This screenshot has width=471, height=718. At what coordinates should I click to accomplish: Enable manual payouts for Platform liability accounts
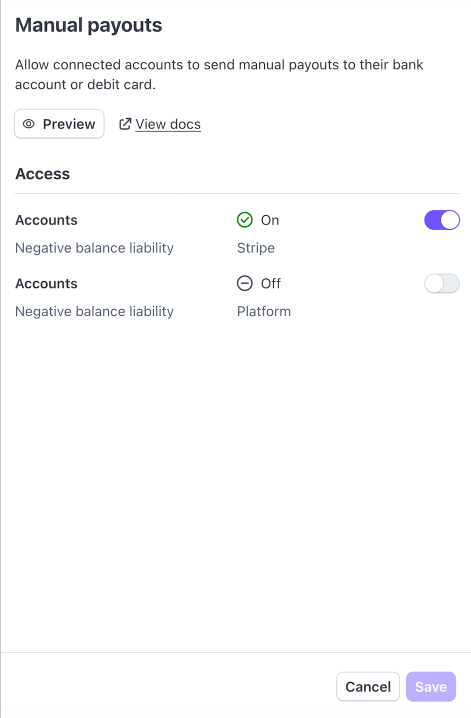click(x=442, y=283)
